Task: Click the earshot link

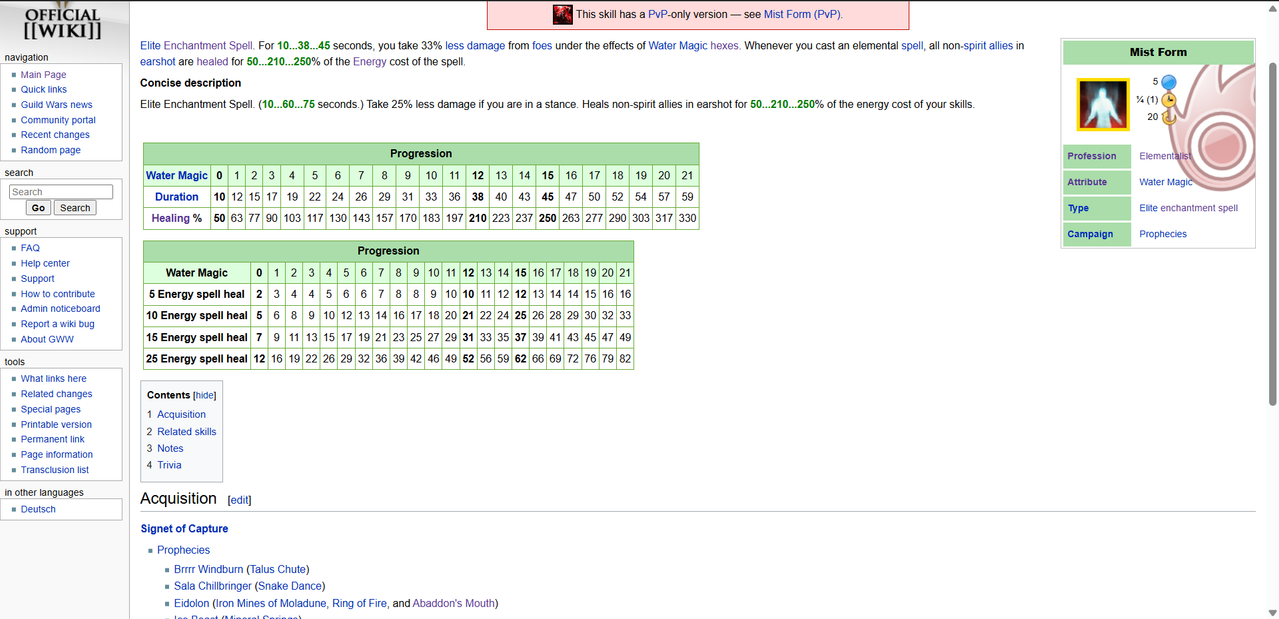Action: [159, 62]
